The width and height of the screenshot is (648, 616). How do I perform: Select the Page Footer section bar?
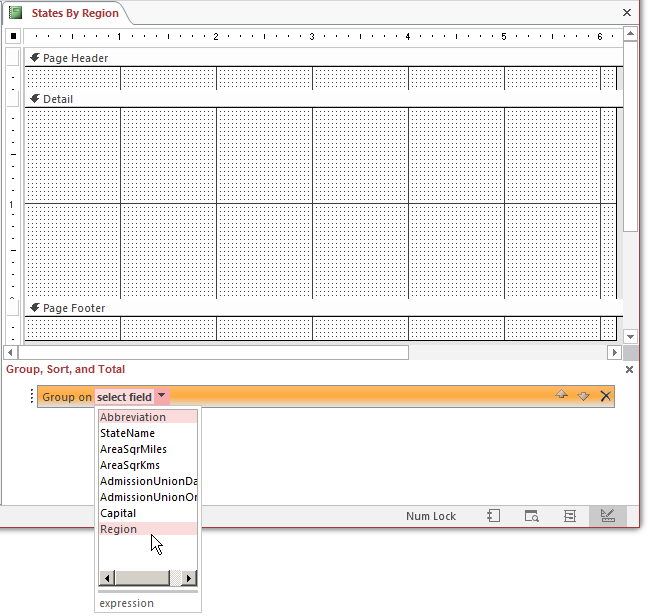click(x=320, y=308)
